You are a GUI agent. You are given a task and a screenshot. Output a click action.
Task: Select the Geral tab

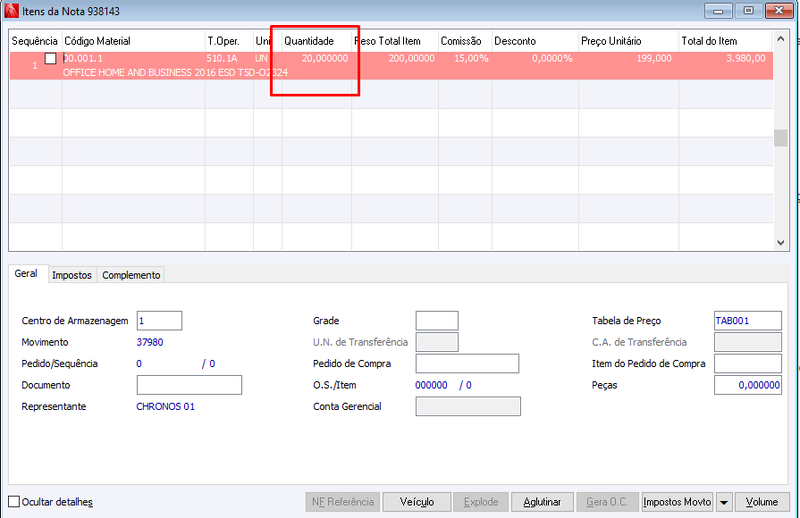(26, 274)
